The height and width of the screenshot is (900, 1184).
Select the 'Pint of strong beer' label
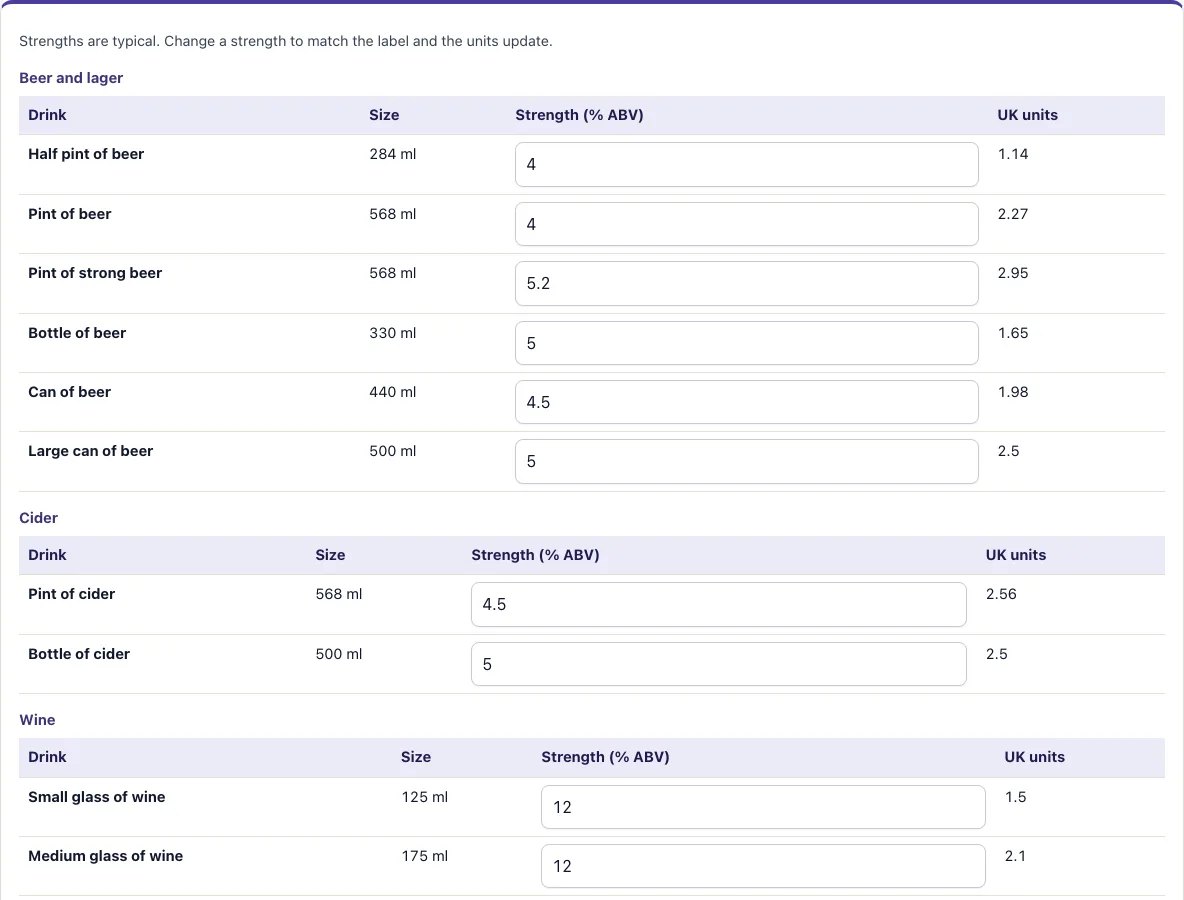95,273
